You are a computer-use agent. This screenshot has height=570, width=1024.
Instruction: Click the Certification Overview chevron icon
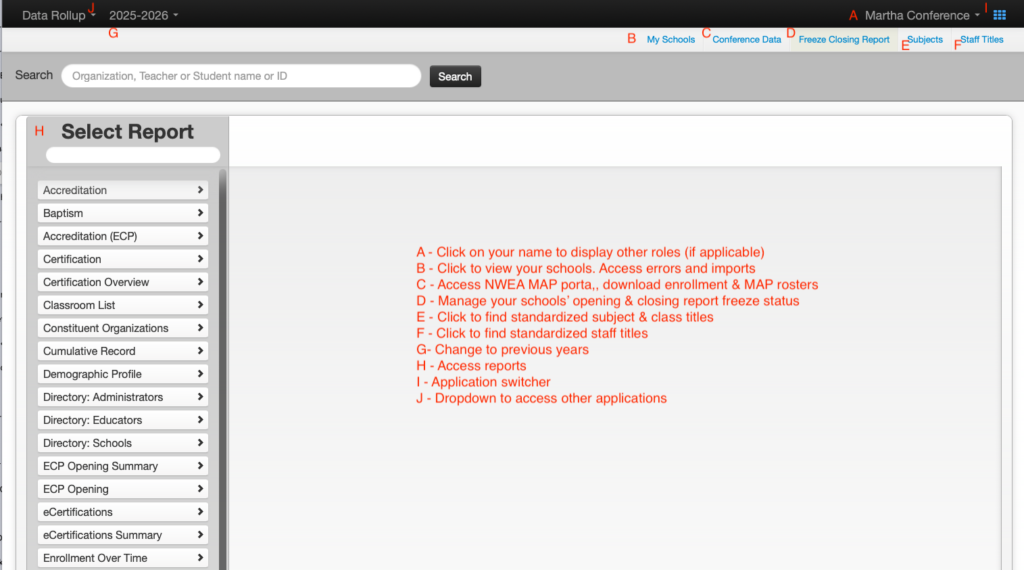click(201, 282)
